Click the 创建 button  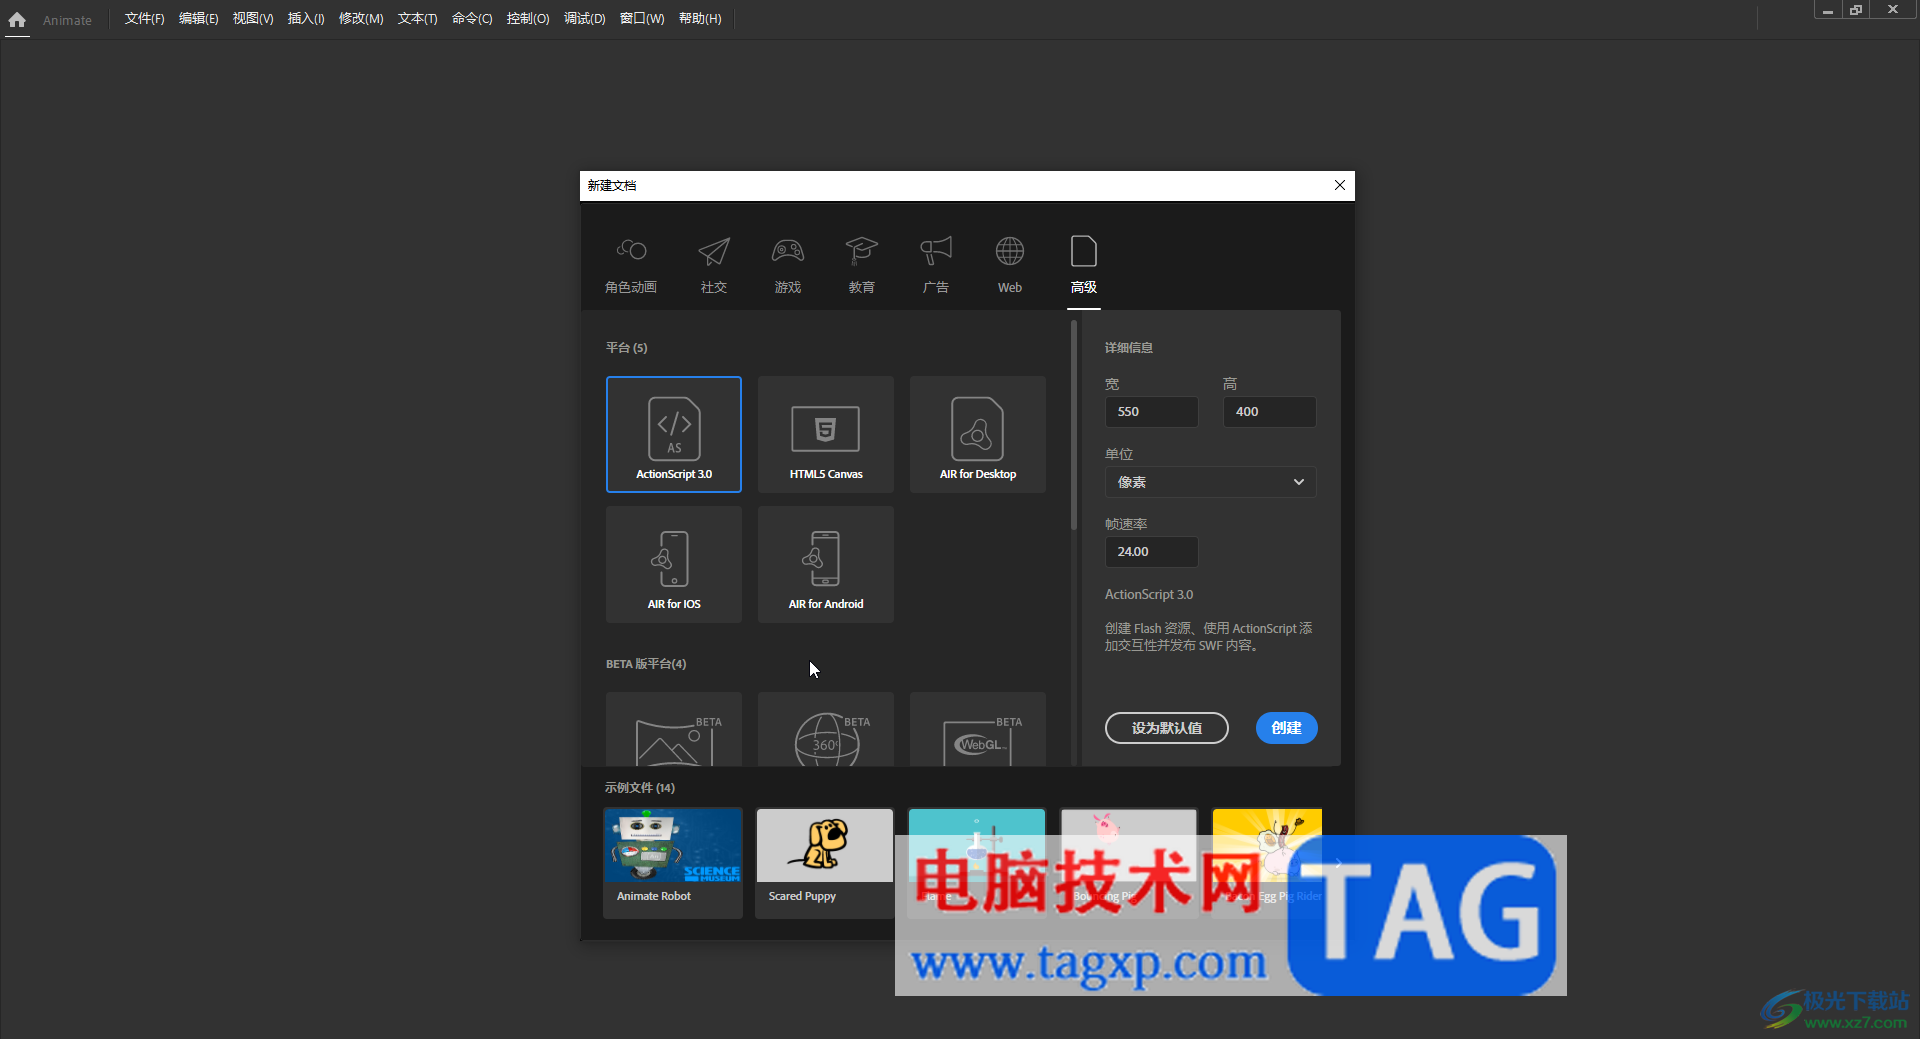click(1286, 728)
